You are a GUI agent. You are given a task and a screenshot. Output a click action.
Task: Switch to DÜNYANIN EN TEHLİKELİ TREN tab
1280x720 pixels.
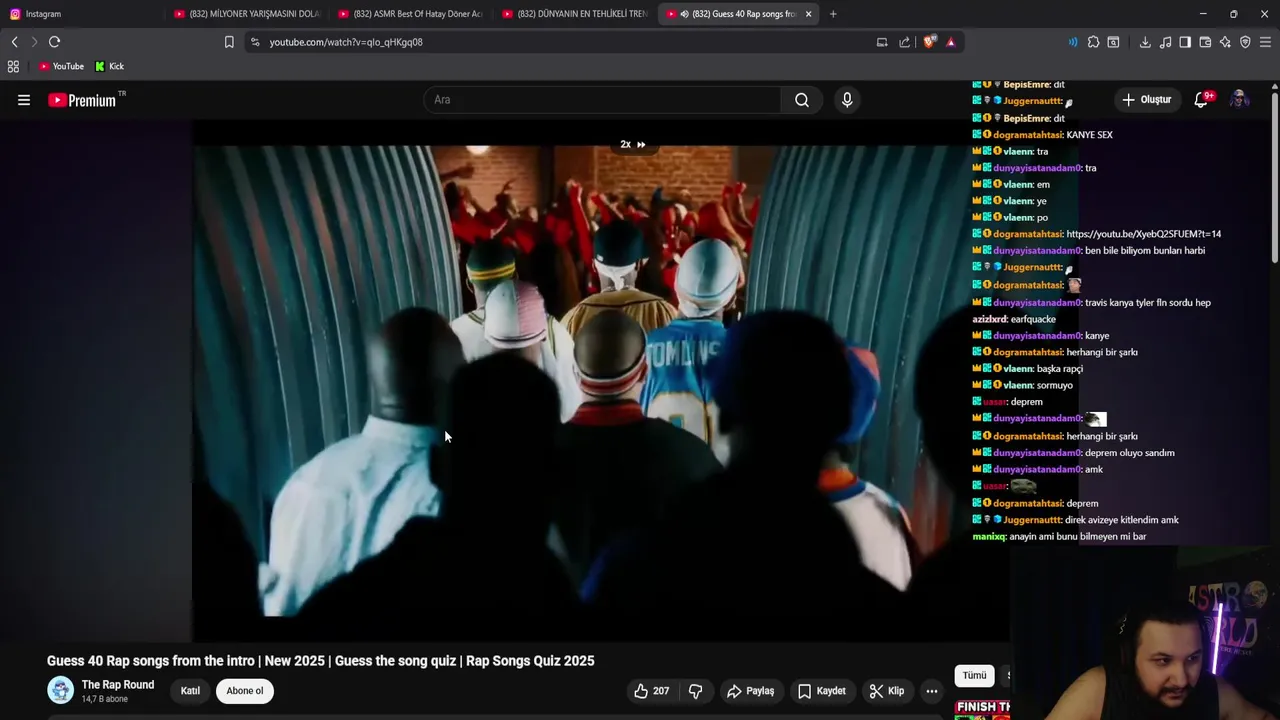[574, 14]
